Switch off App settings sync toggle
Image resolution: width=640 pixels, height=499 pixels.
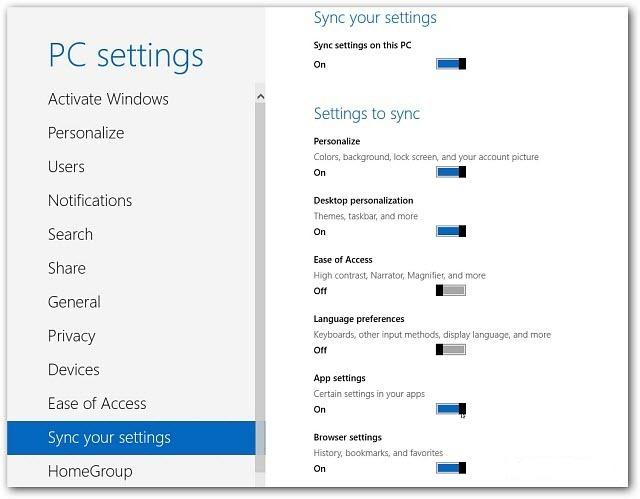[x=451, y=408]
